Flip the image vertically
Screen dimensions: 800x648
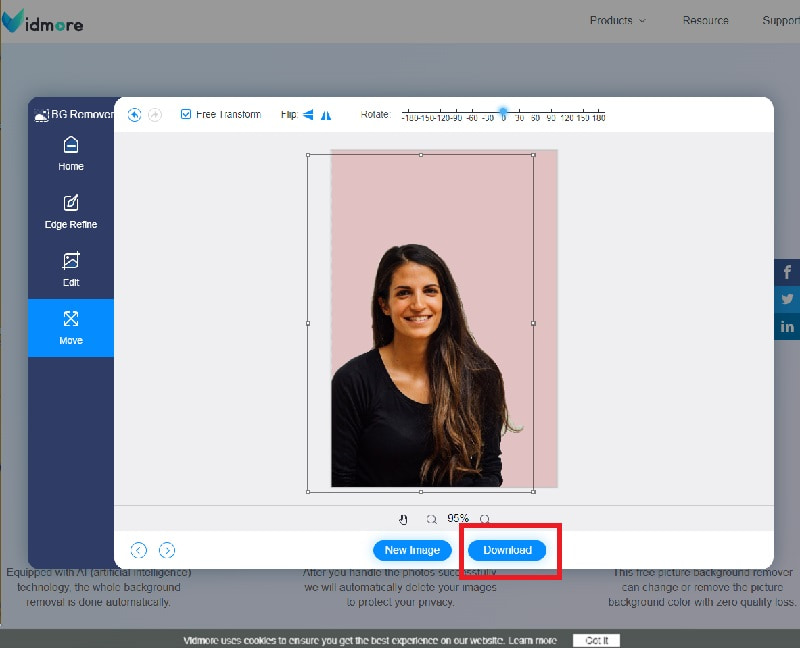(325, 115)
